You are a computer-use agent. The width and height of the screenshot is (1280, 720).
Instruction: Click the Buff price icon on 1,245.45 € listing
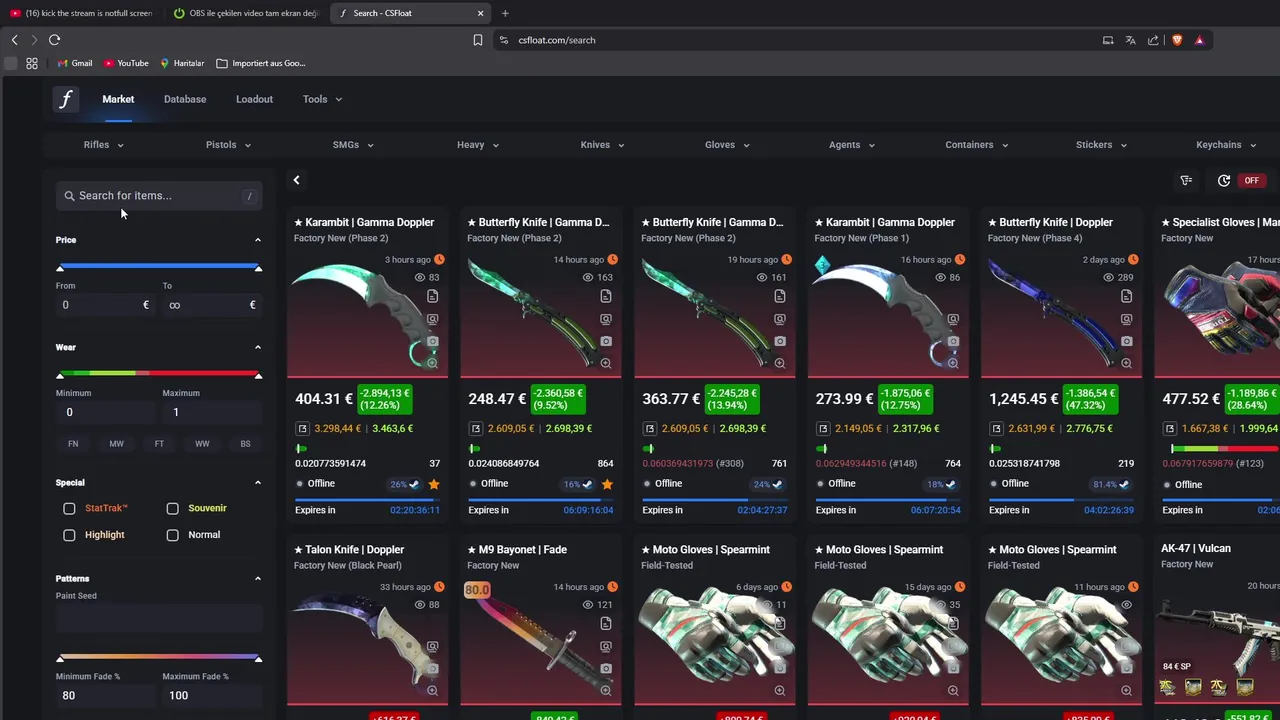996,429
